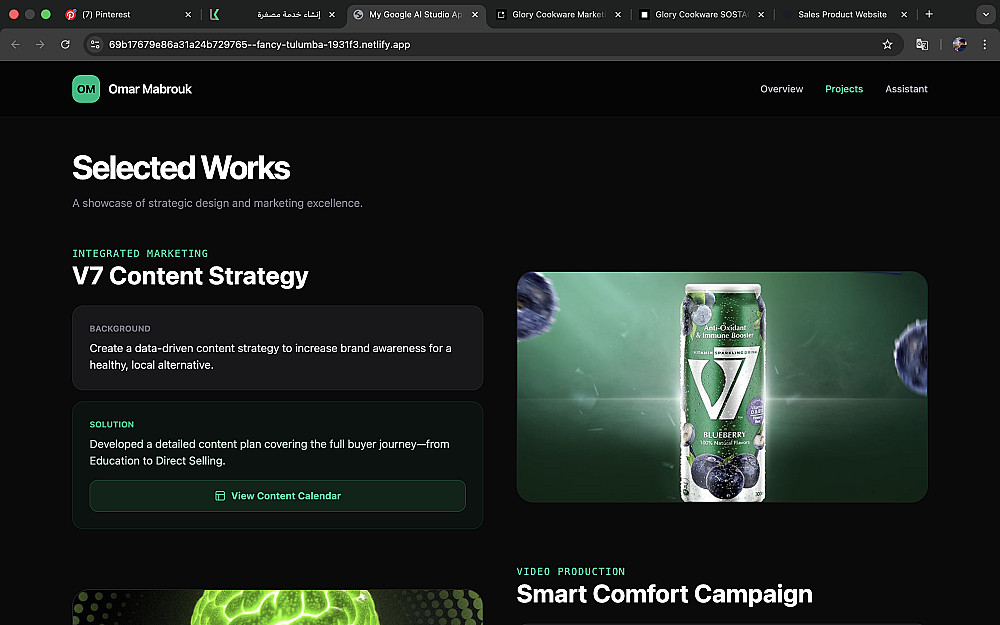This screenshot has height=625, width=1000.
Task: Close the Pinterest tab
Action: 188,14
